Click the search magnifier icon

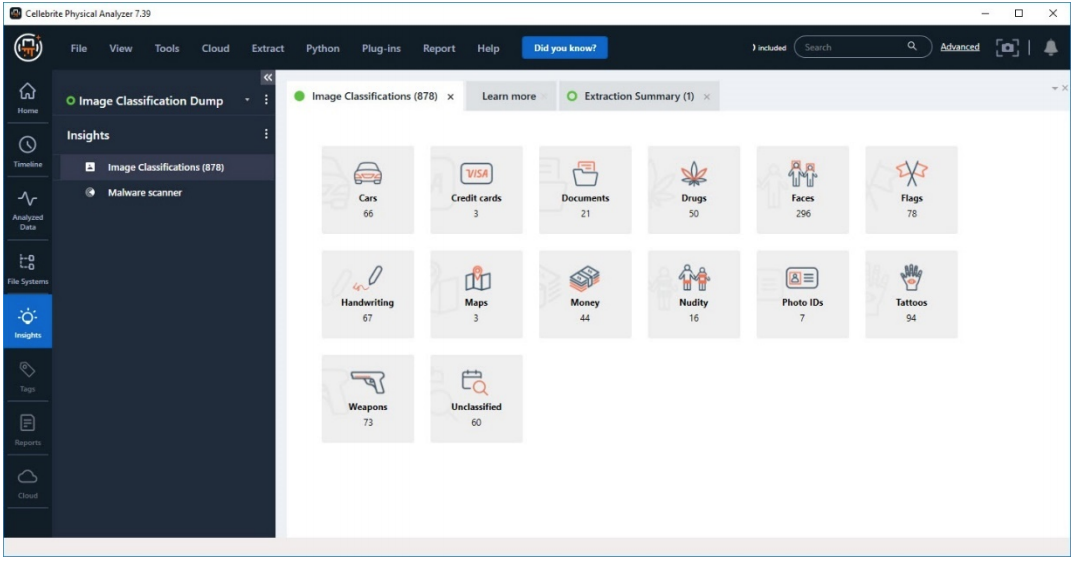(912, 47)
